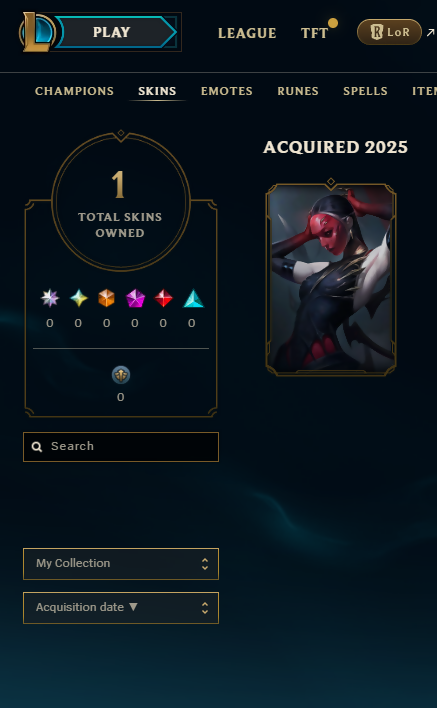Switch to the Champions tab
This screenshot has width=437, height=708.
click(74, 91)
